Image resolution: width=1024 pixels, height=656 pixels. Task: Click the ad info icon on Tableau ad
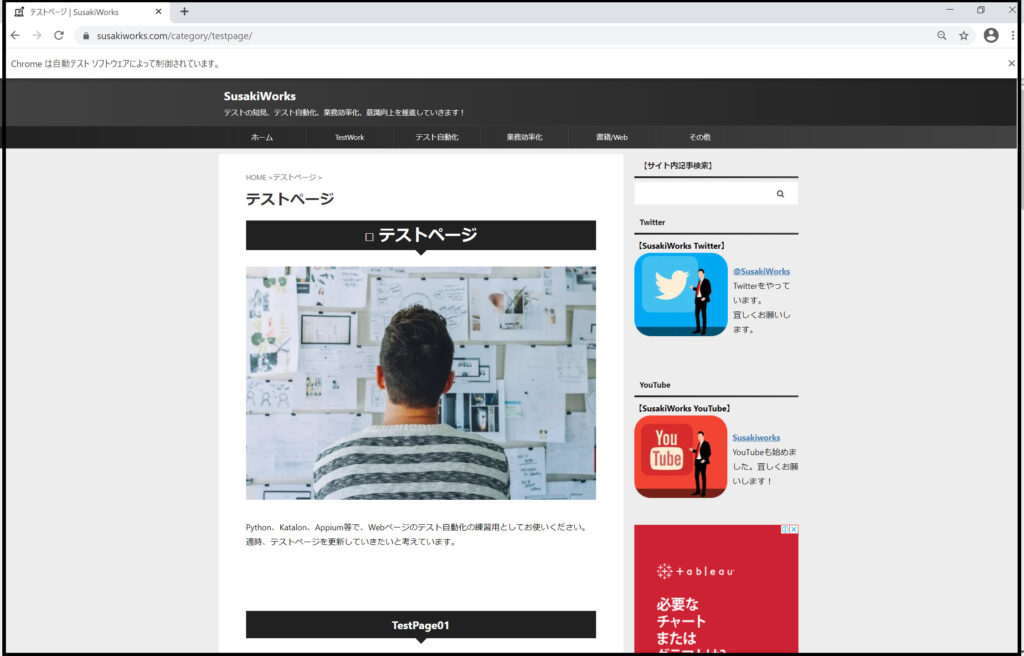pos(786,529)
